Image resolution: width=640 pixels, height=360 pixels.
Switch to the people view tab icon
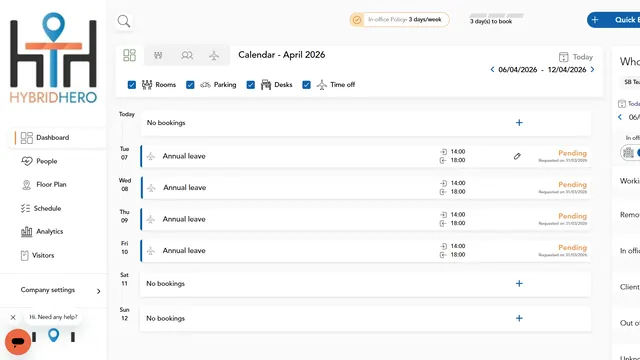pyautogui.click(x=187, y=55)
